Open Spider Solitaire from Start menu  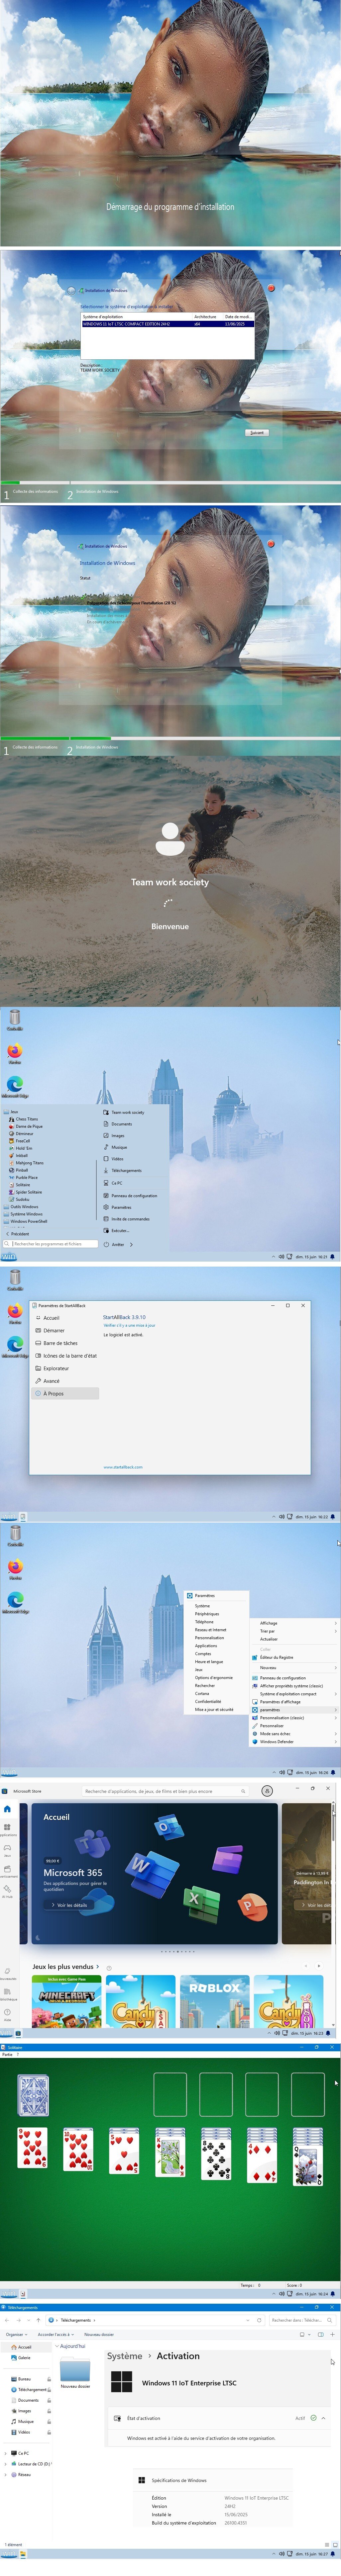coord(29,1192)
